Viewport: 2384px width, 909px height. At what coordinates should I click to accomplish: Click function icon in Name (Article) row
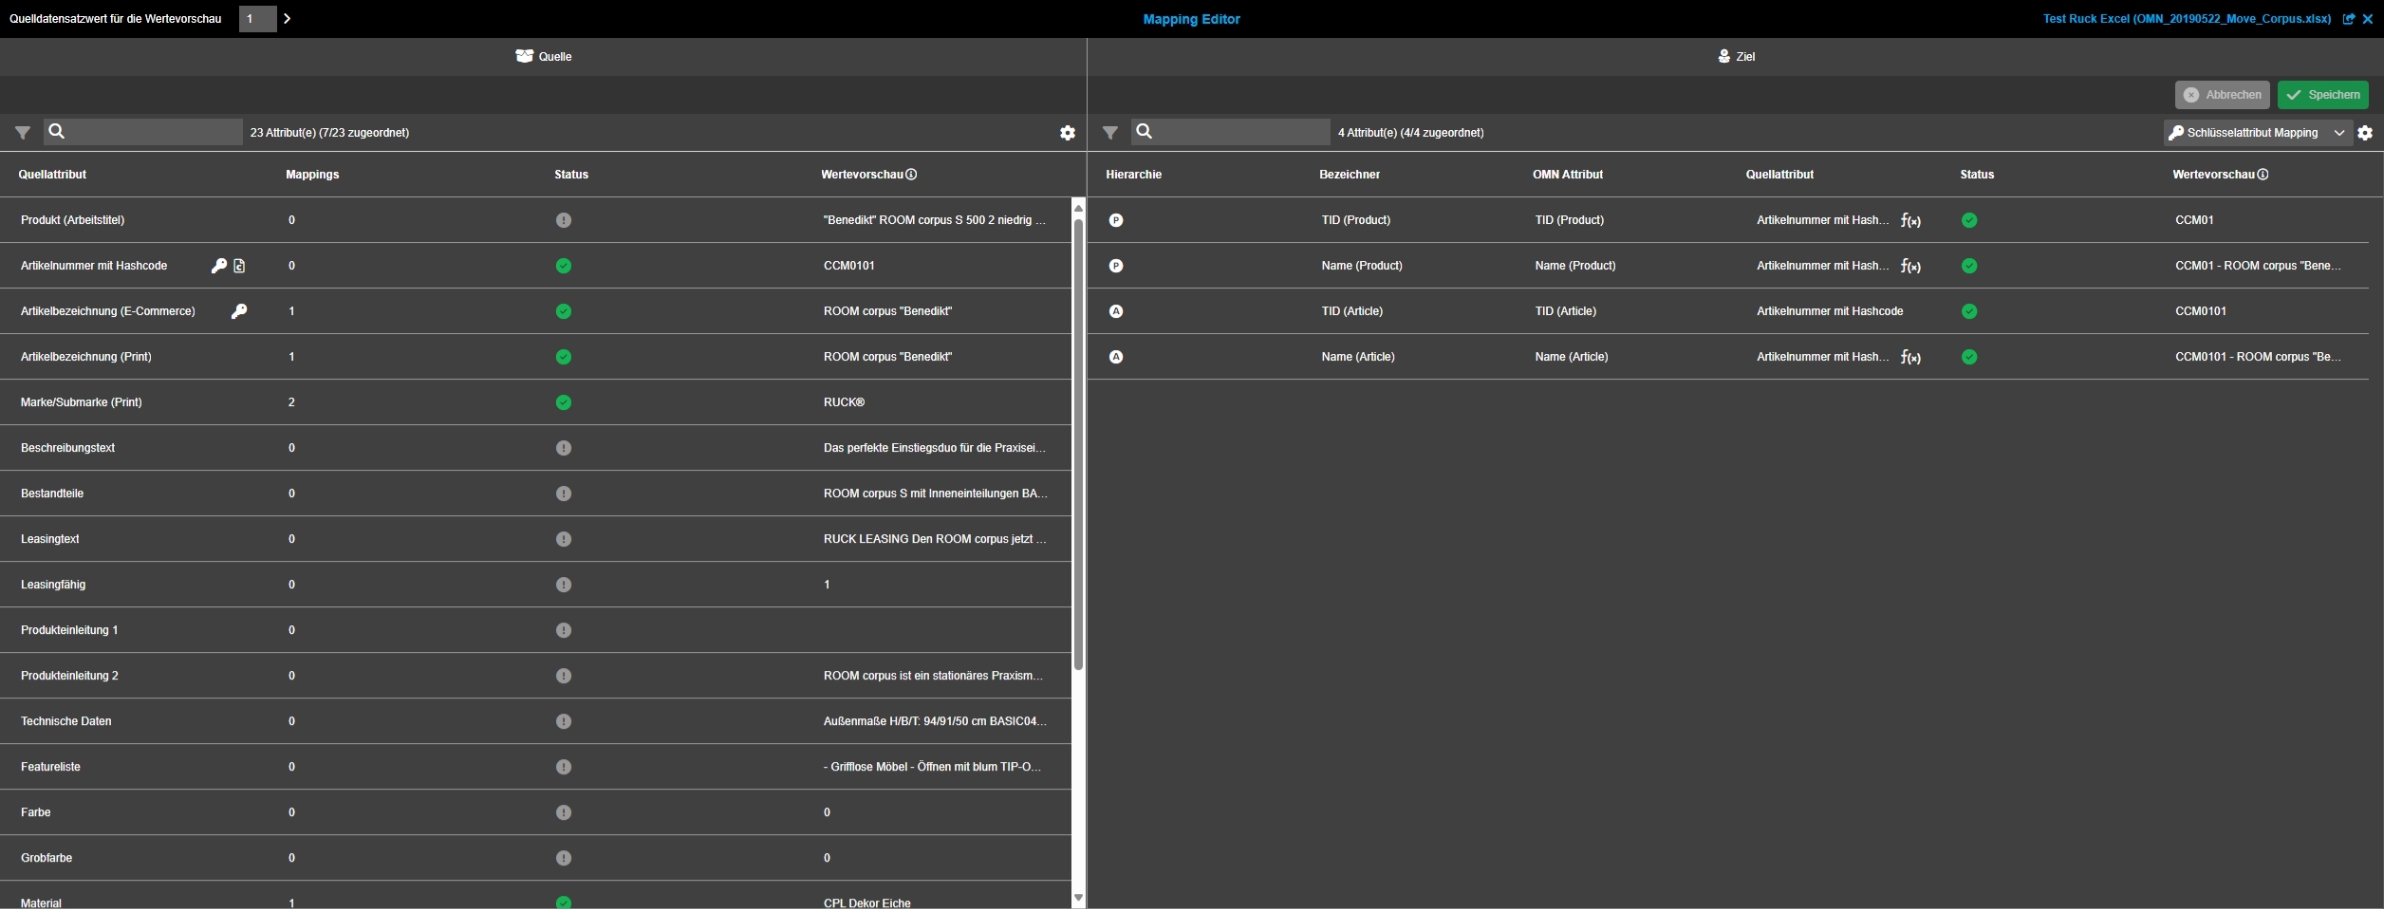1910,357
